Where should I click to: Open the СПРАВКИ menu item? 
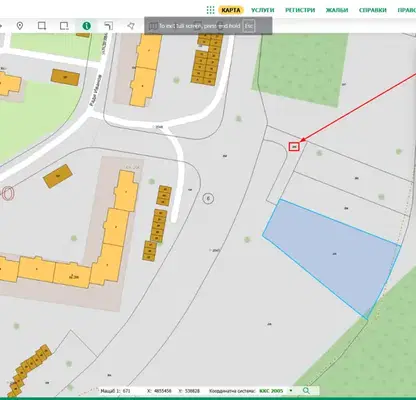pyautogui.click(x=373, y=10)
